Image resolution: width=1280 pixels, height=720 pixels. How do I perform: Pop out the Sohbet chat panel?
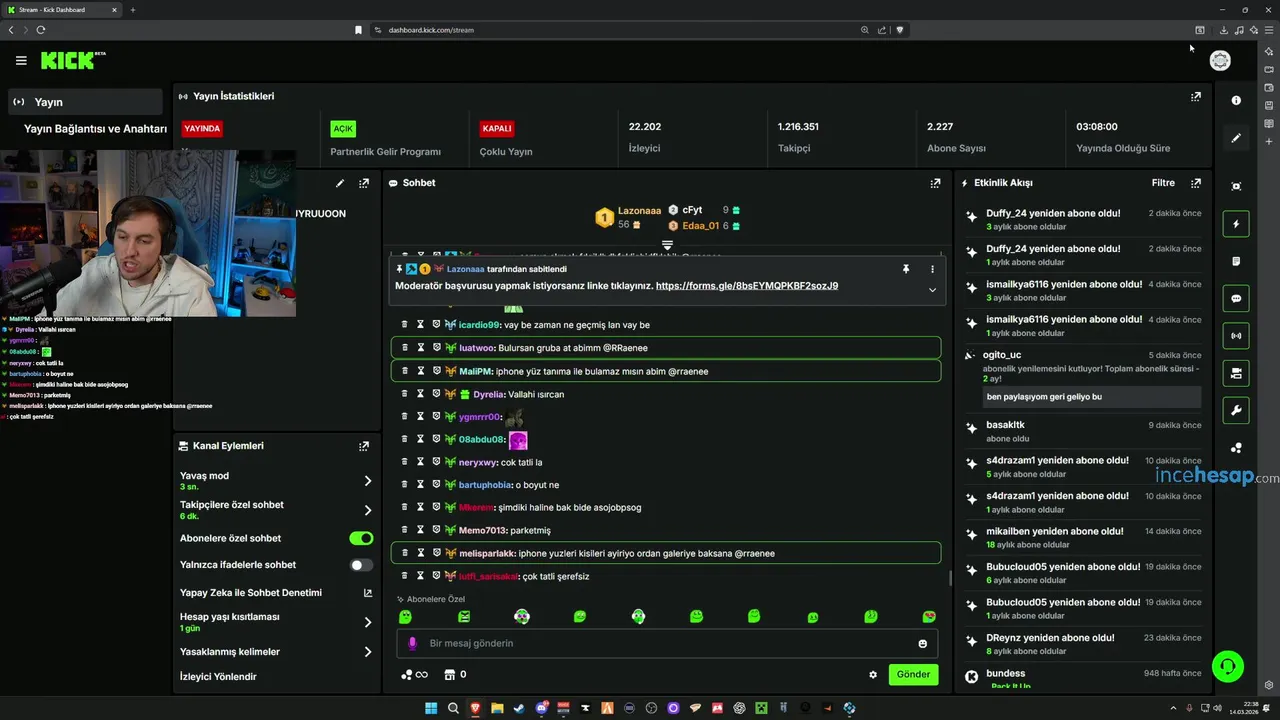pyautogui.click(x=935, y=183)
